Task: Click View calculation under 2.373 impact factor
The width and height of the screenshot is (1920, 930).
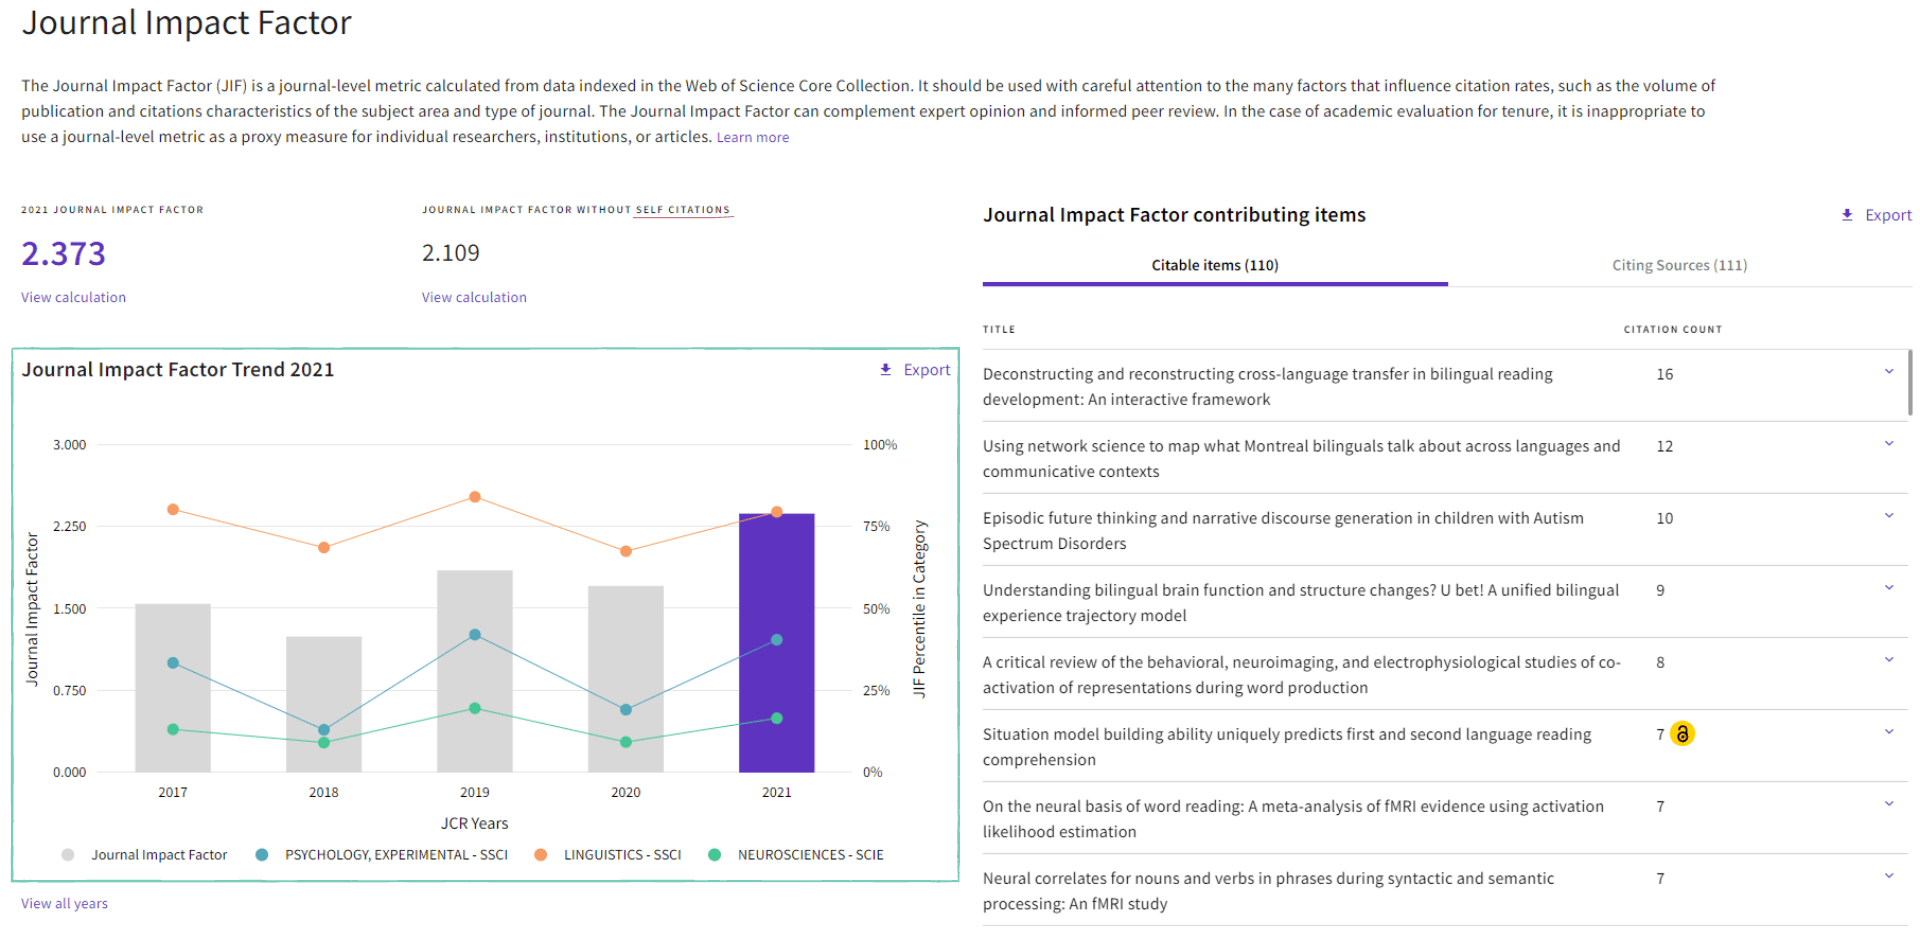Action: 73,297
